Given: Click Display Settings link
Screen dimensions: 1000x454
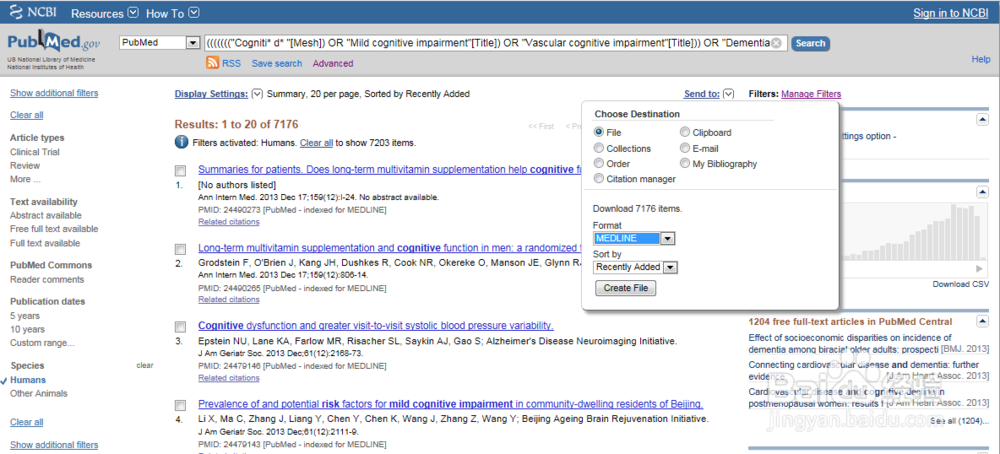Looking at the screenshot, I should [211, 94].
